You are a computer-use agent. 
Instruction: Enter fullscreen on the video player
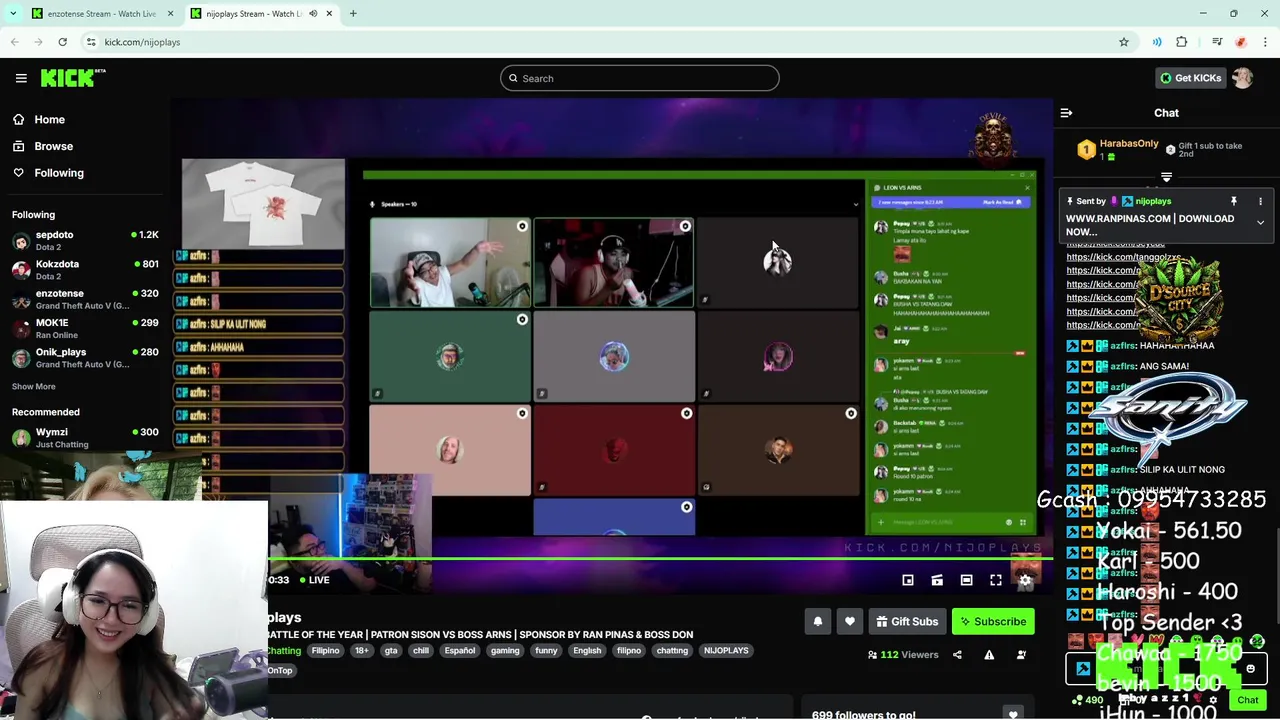[x=996, y=580]
